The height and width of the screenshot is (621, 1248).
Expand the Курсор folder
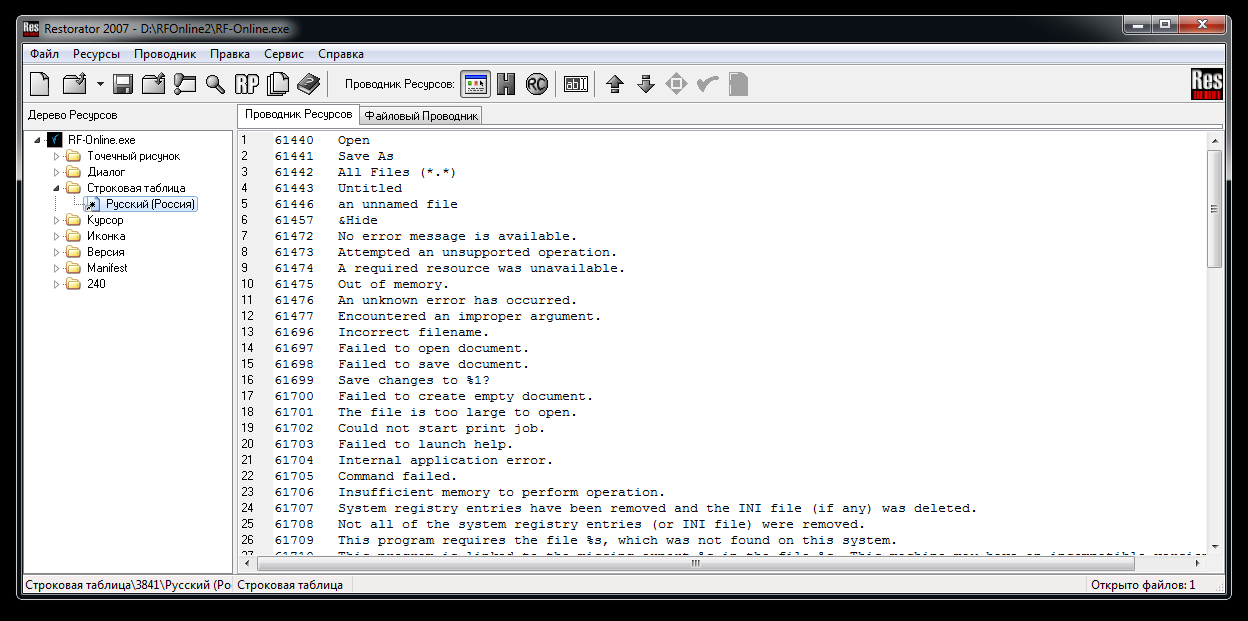[x=57, y=220]
